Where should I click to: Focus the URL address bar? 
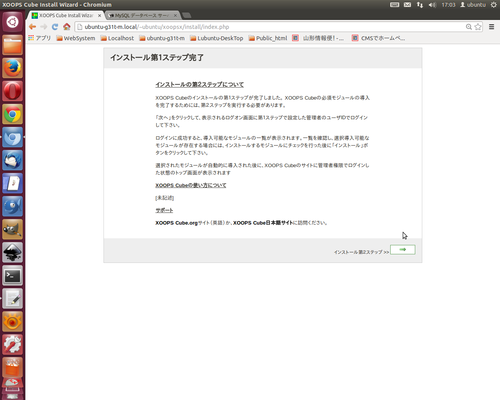coord(270,27)
